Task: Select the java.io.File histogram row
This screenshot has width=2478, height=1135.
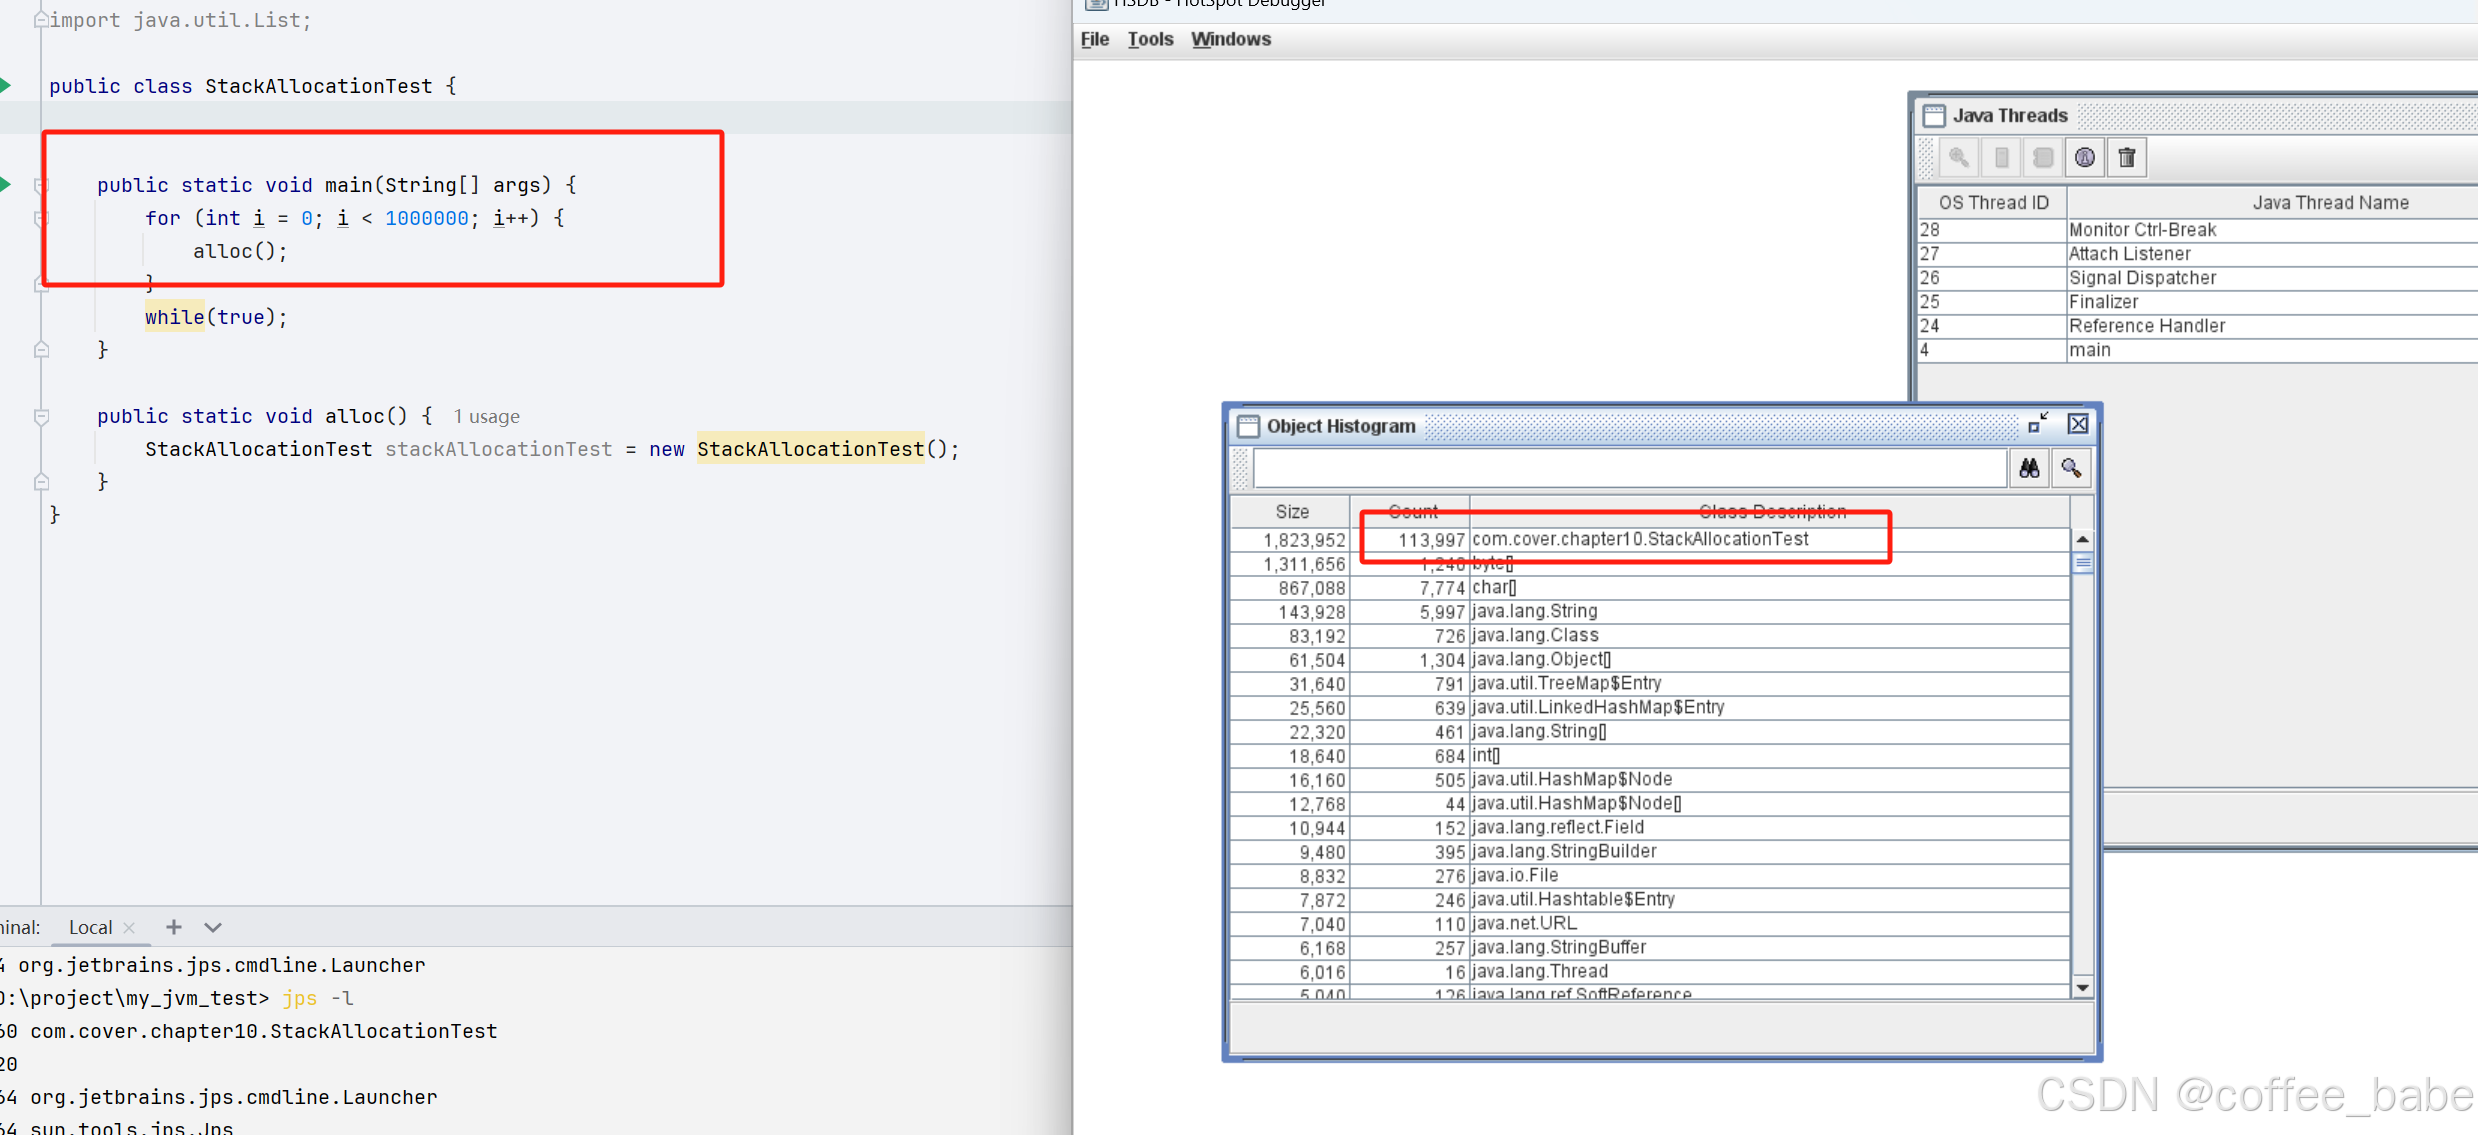Action: tap(1650, 876)
